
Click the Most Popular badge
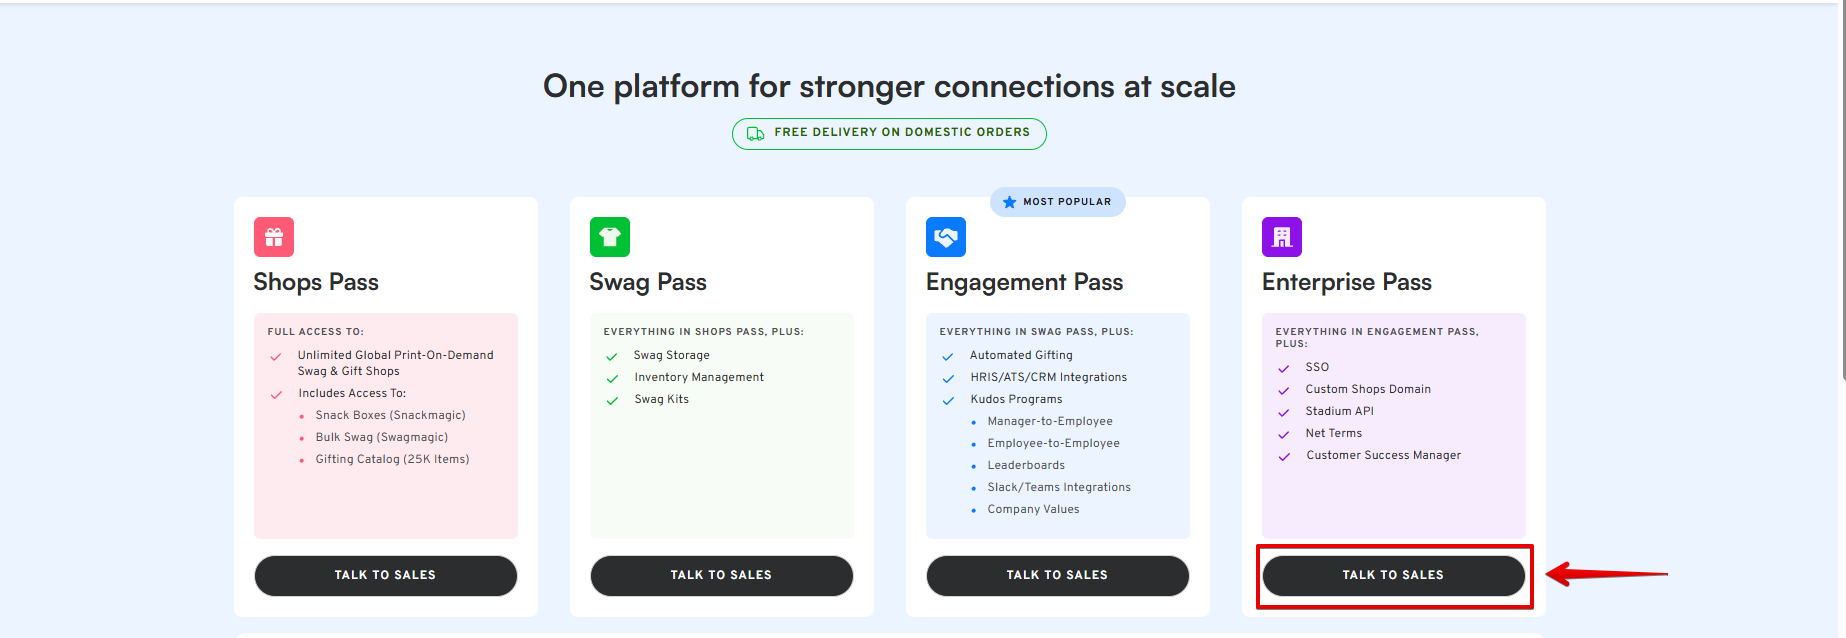[1058, 202]
